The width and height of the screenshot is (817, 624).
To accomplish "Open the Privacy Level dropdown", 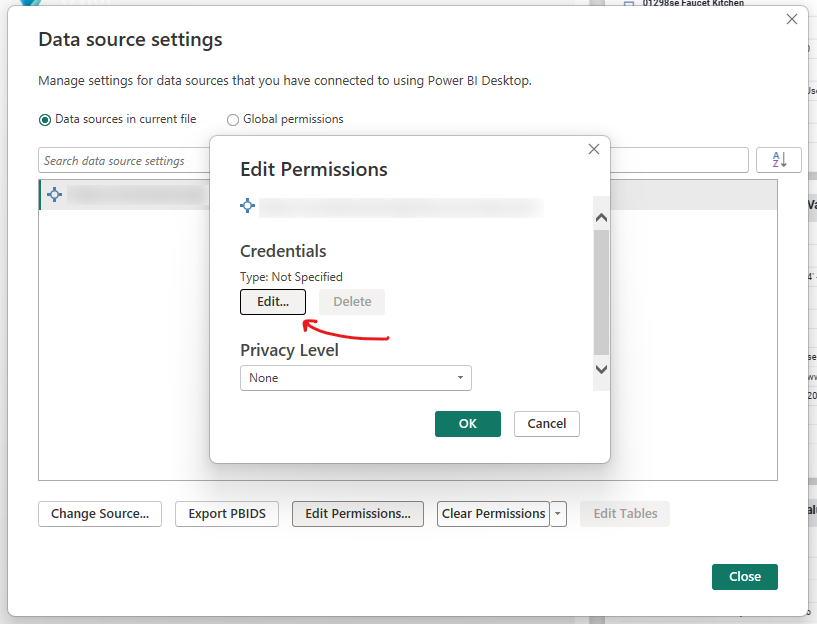I will coord(355,378).
